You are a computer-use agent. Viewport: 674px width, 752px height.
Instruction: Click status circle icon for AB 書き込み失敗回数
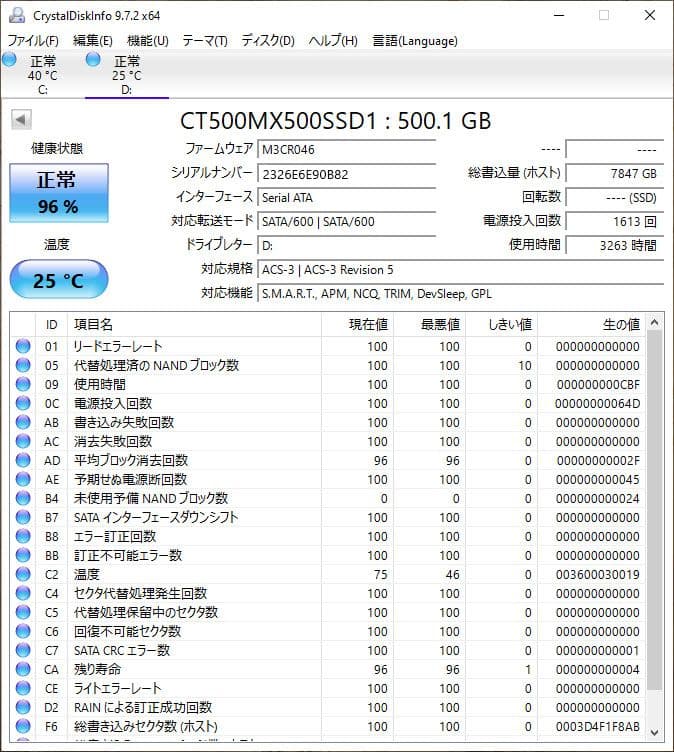tap(23, 422)
